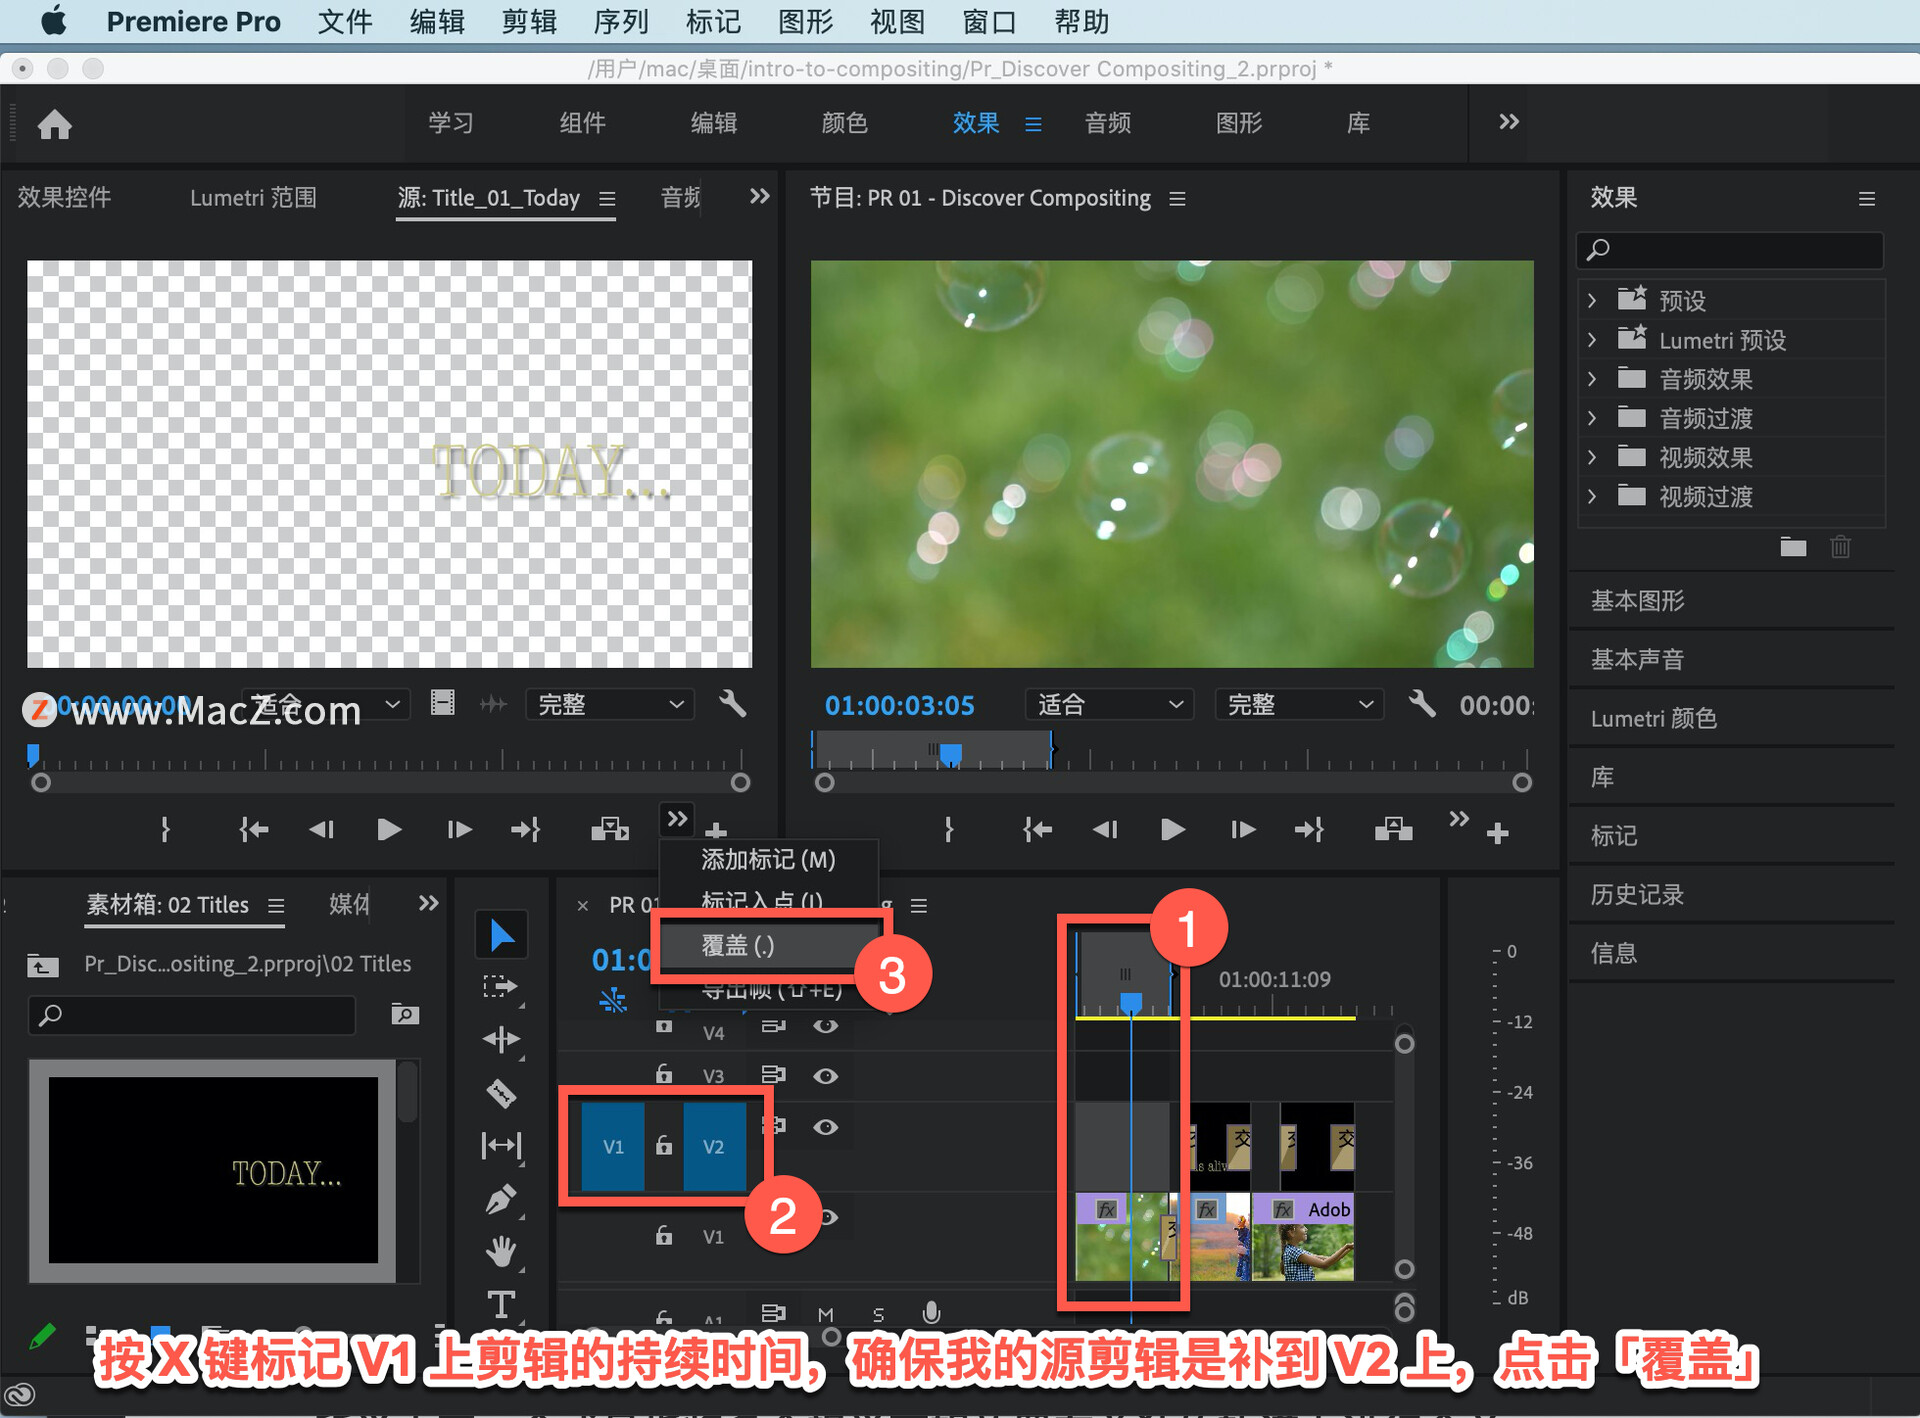
Task: Solo audio track A1
Action: [x=878, y=1314]
